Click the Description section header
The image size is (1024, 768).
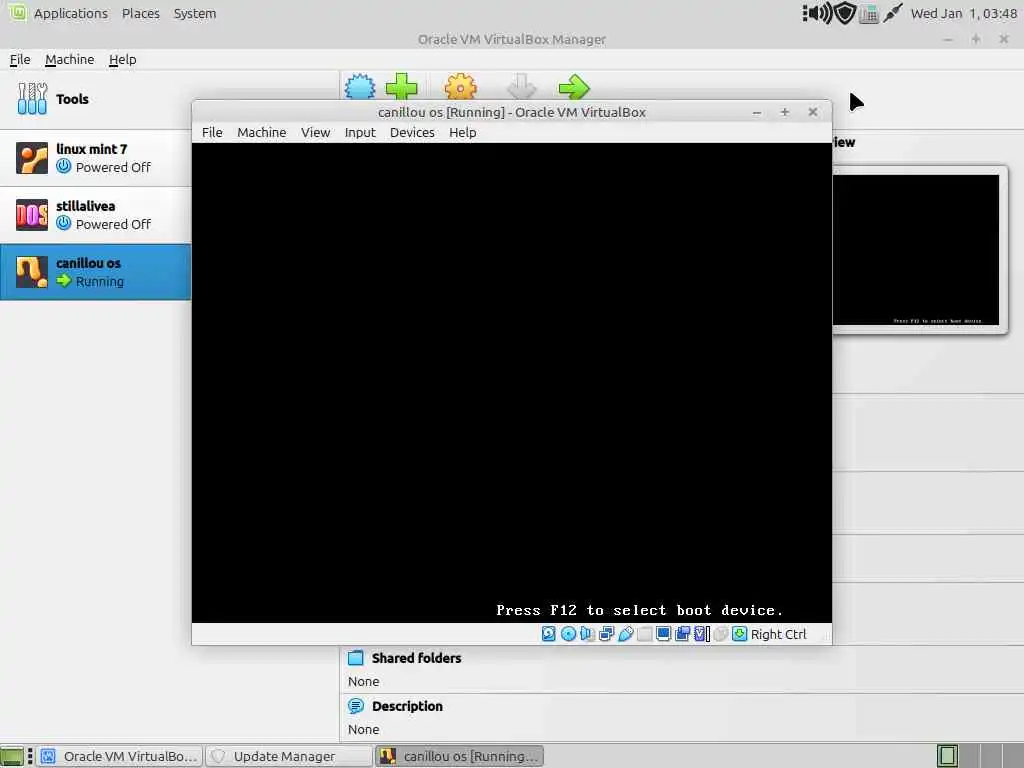(x=407, y=706)
